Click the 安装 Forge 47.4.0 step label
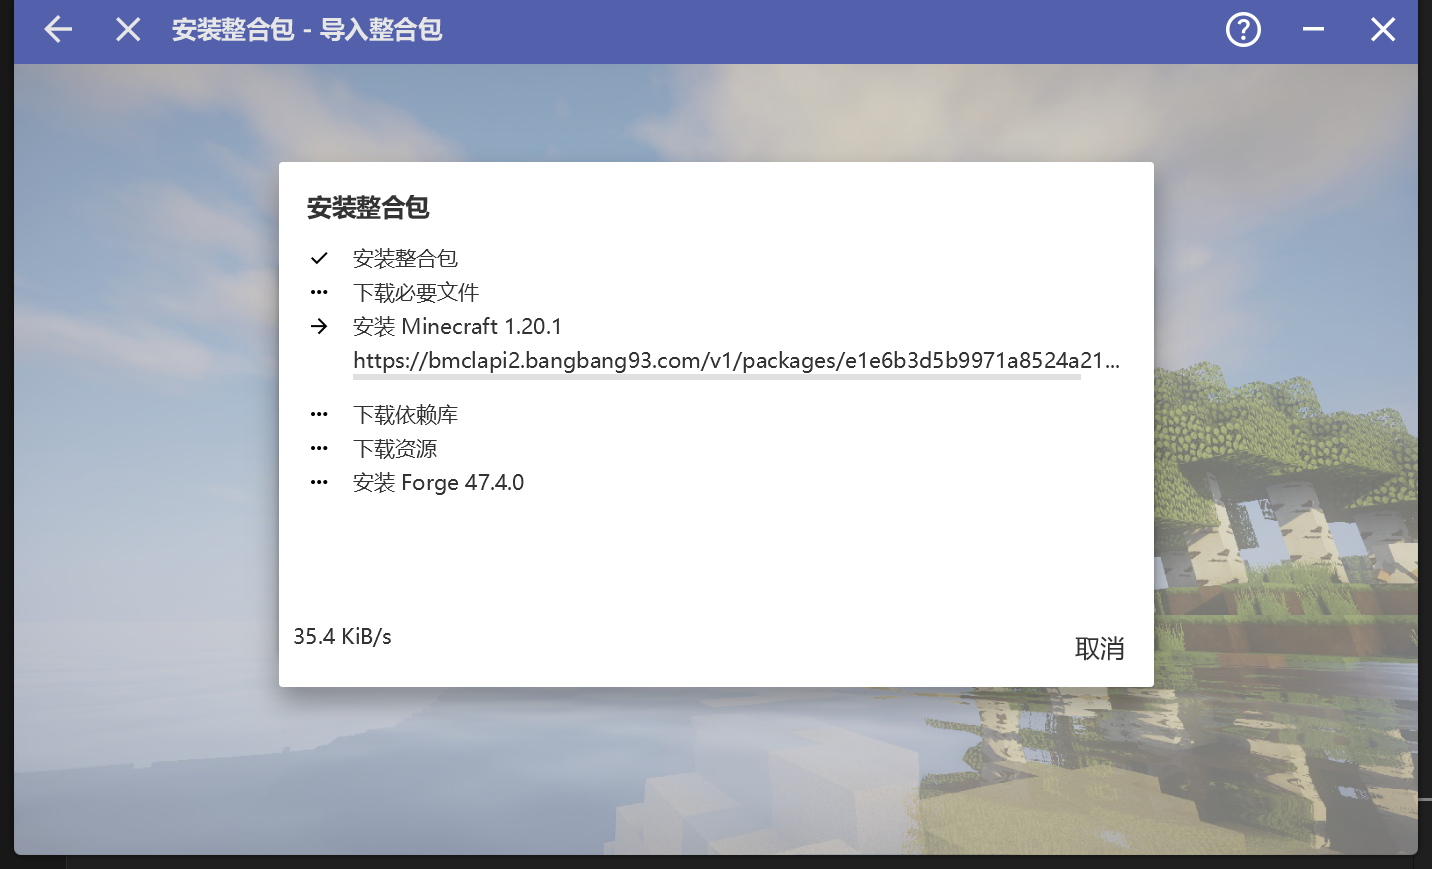Screen dimensions: 1432x869 [x=438, y=482]
